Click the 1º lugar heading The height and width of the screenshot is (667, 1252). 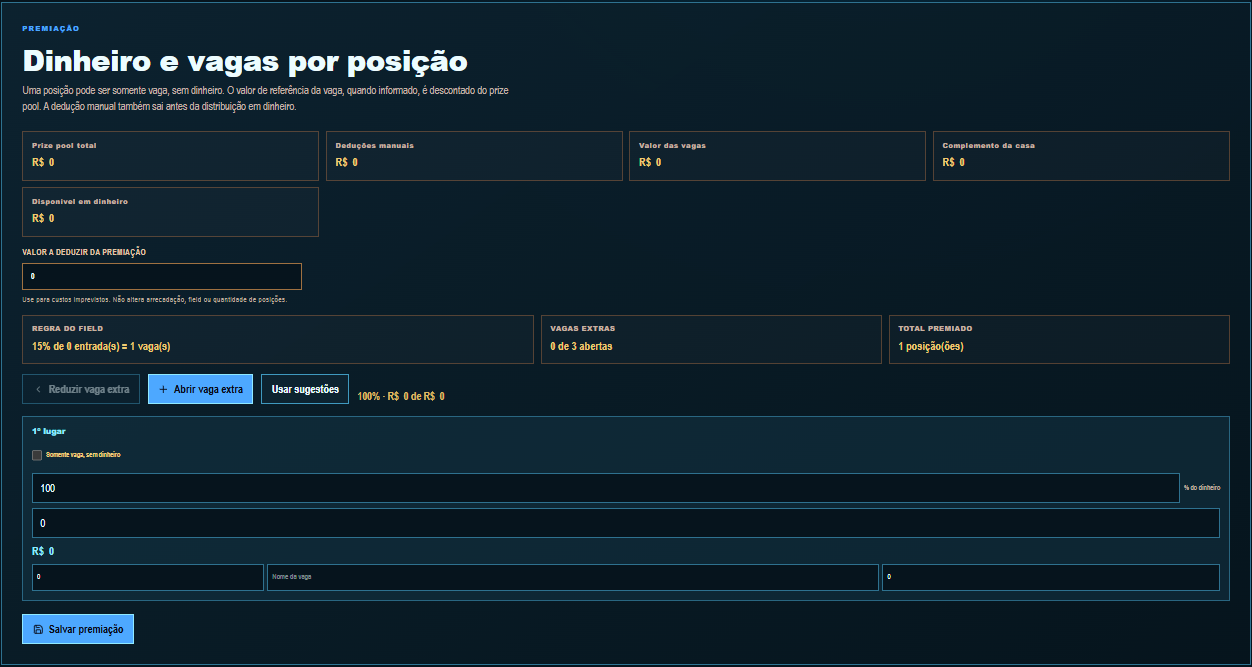pyautogui.click(x=48, y=431)
